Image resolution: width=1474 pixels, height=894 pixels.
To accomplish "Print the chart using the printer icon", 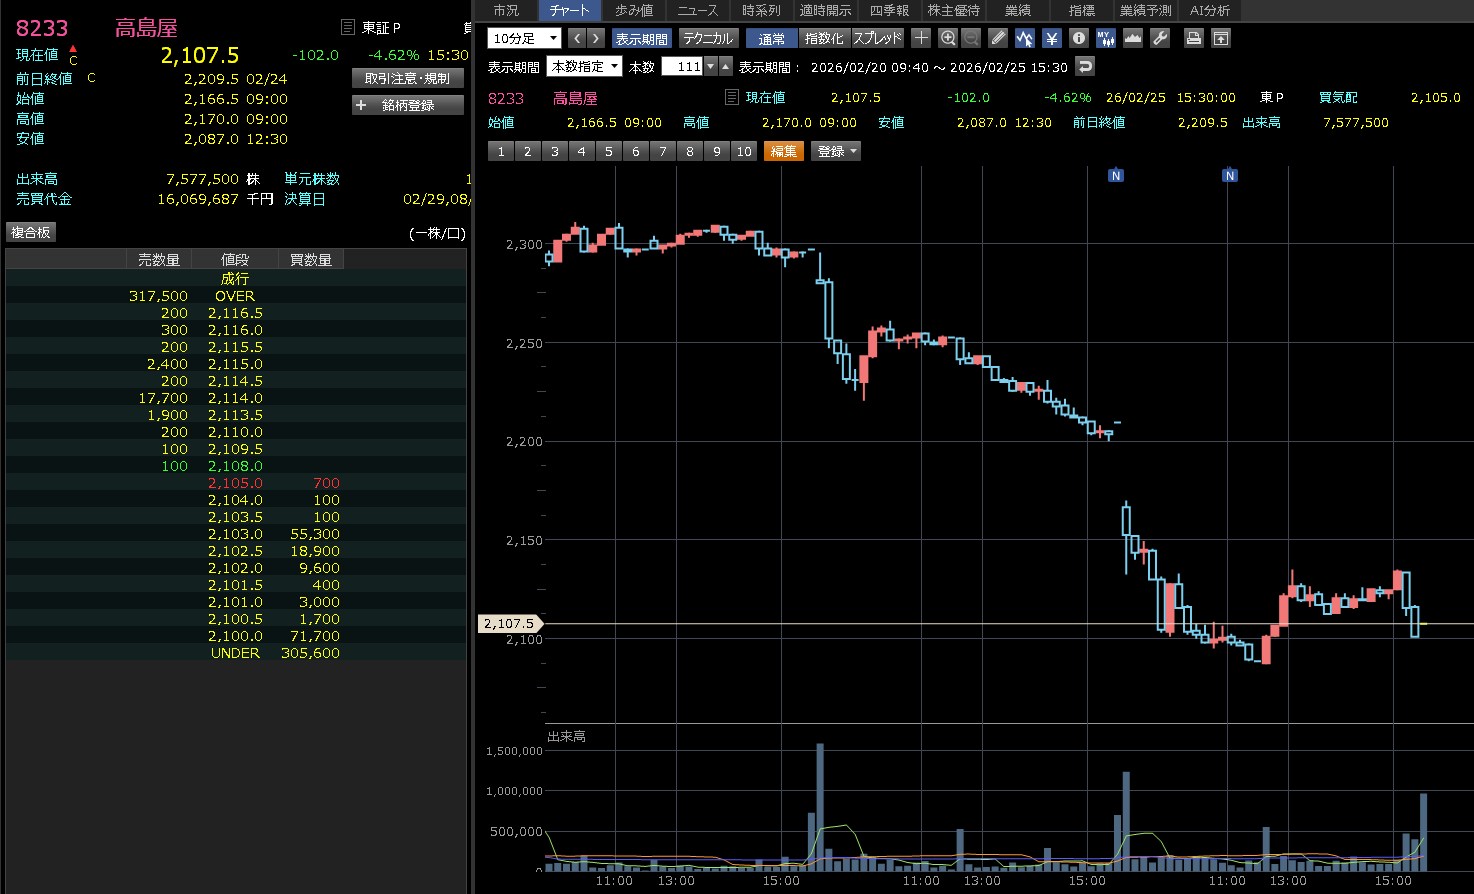I will (1193, 38).
